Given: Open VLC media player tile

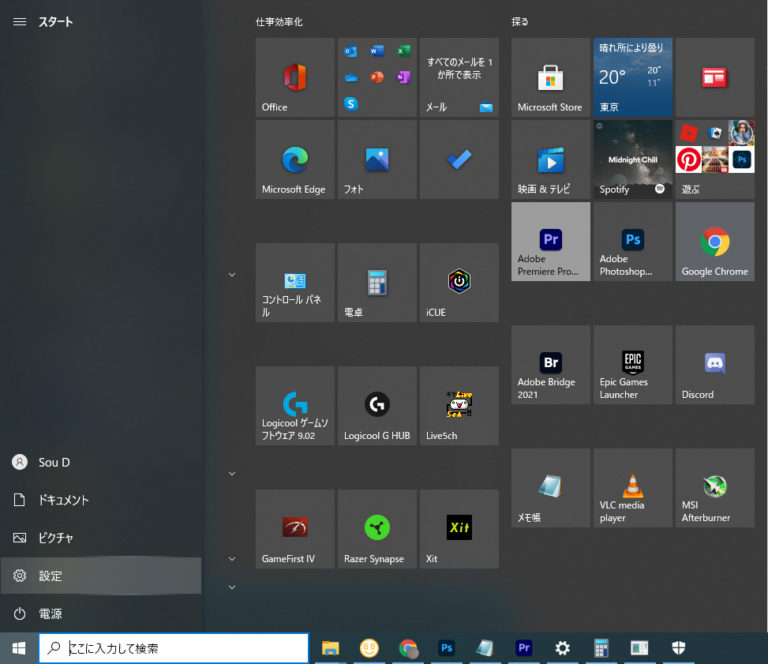Looking at the screenshot, I should [x=632, y=487].
